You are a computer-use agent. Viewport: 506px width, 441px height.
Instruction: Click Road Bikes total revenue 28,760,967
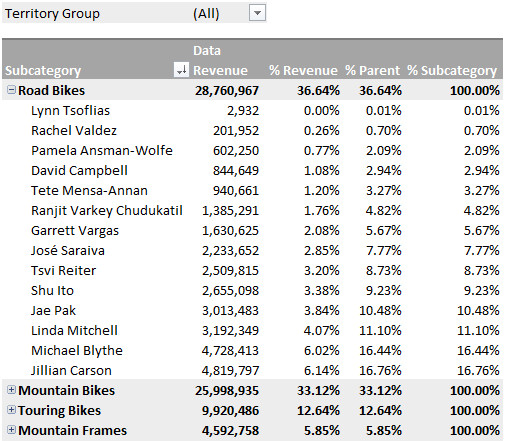(227, 90)
